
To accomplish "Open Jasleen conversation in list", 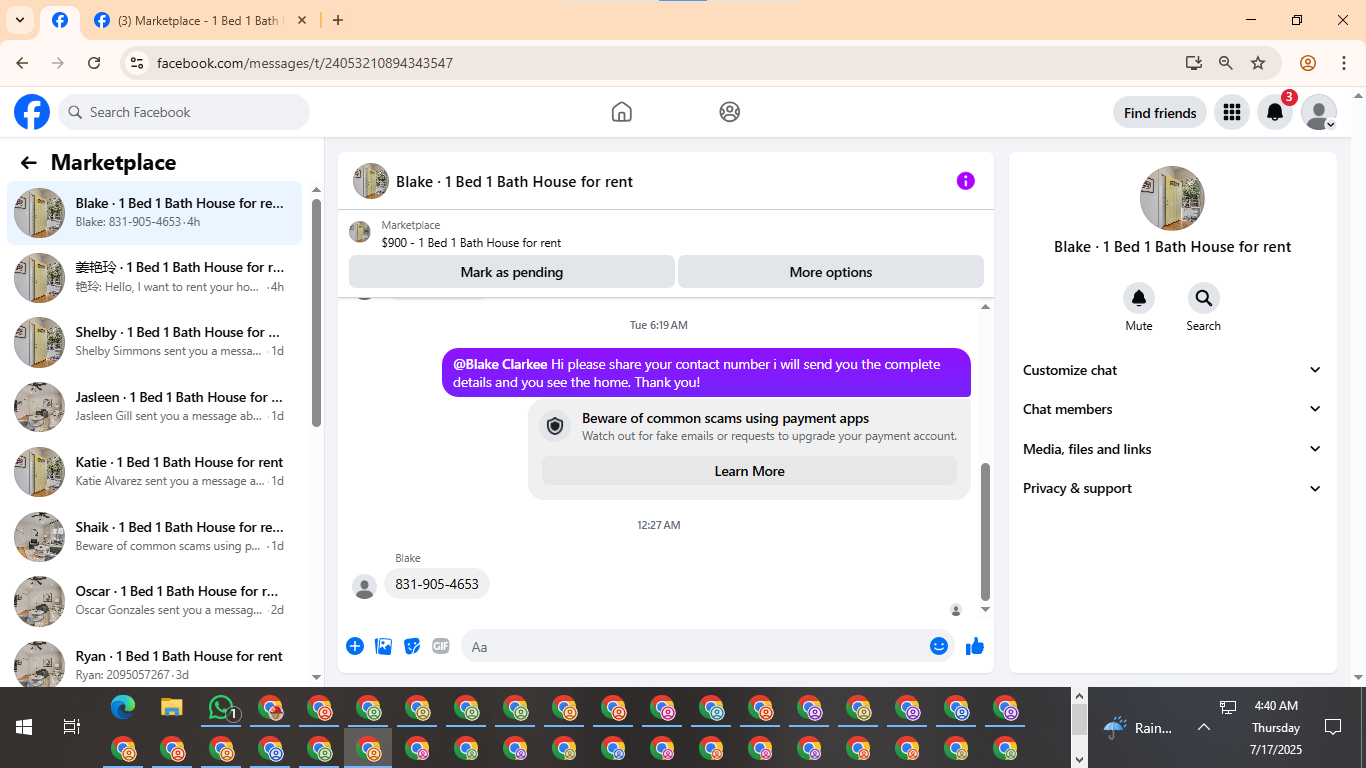I will (155, 407).
